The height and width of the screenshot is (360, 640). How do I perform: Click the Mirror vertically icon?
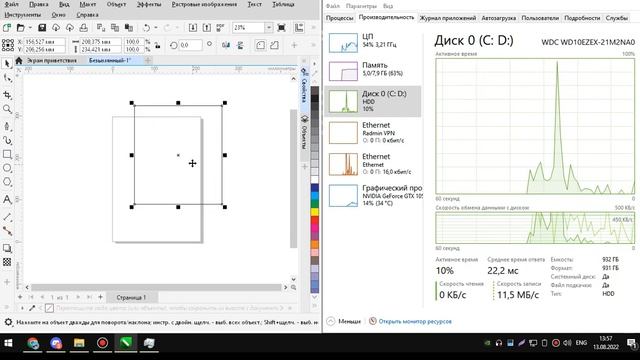240,45
